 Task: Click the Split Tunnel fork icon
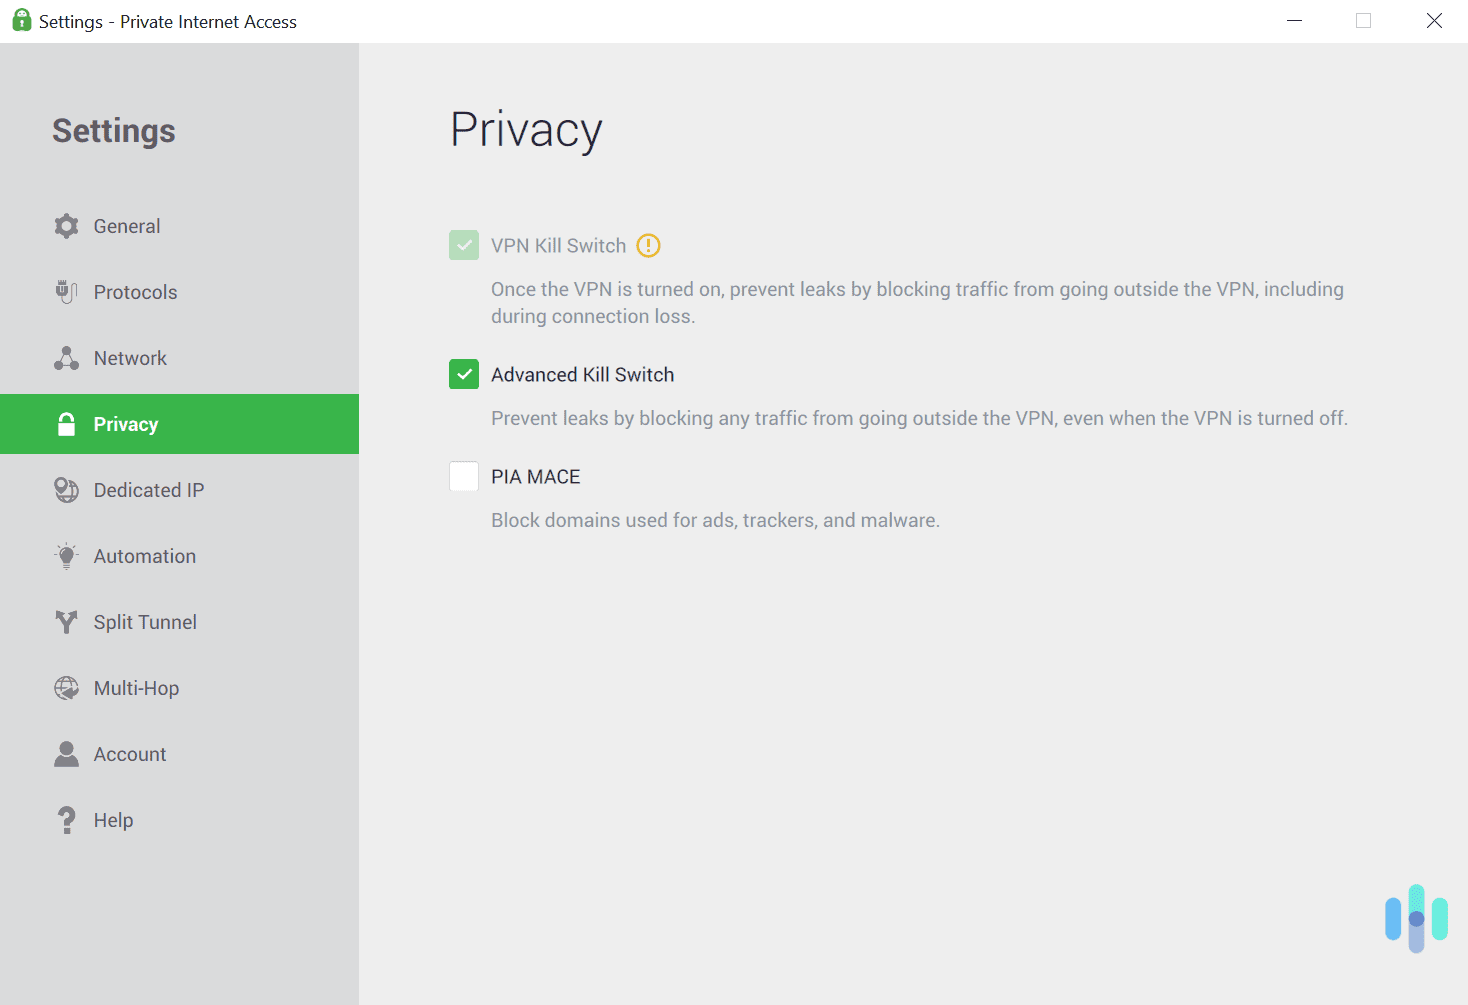[x=66, y=622]
